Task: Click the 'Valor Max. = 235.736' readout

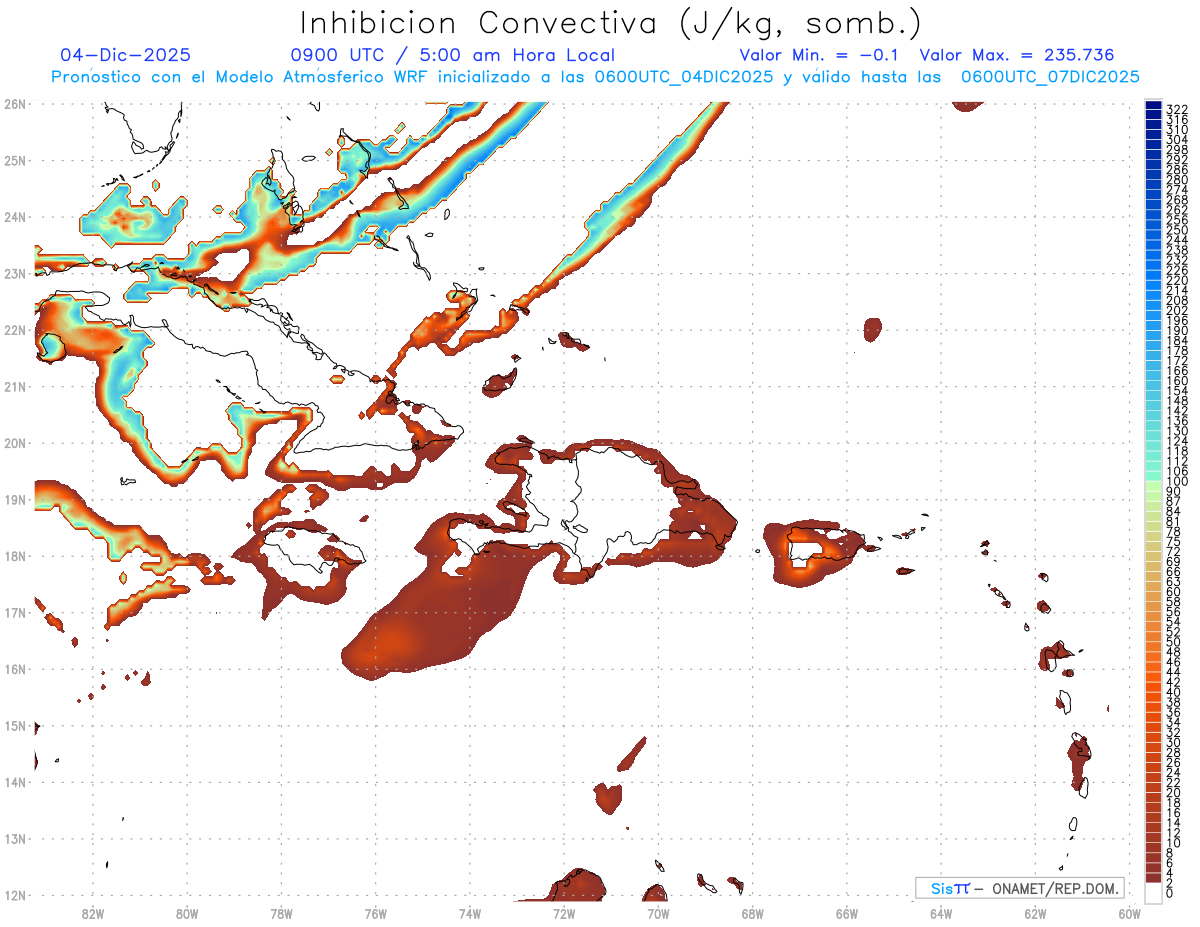Action: click(x=1017, y=55)
